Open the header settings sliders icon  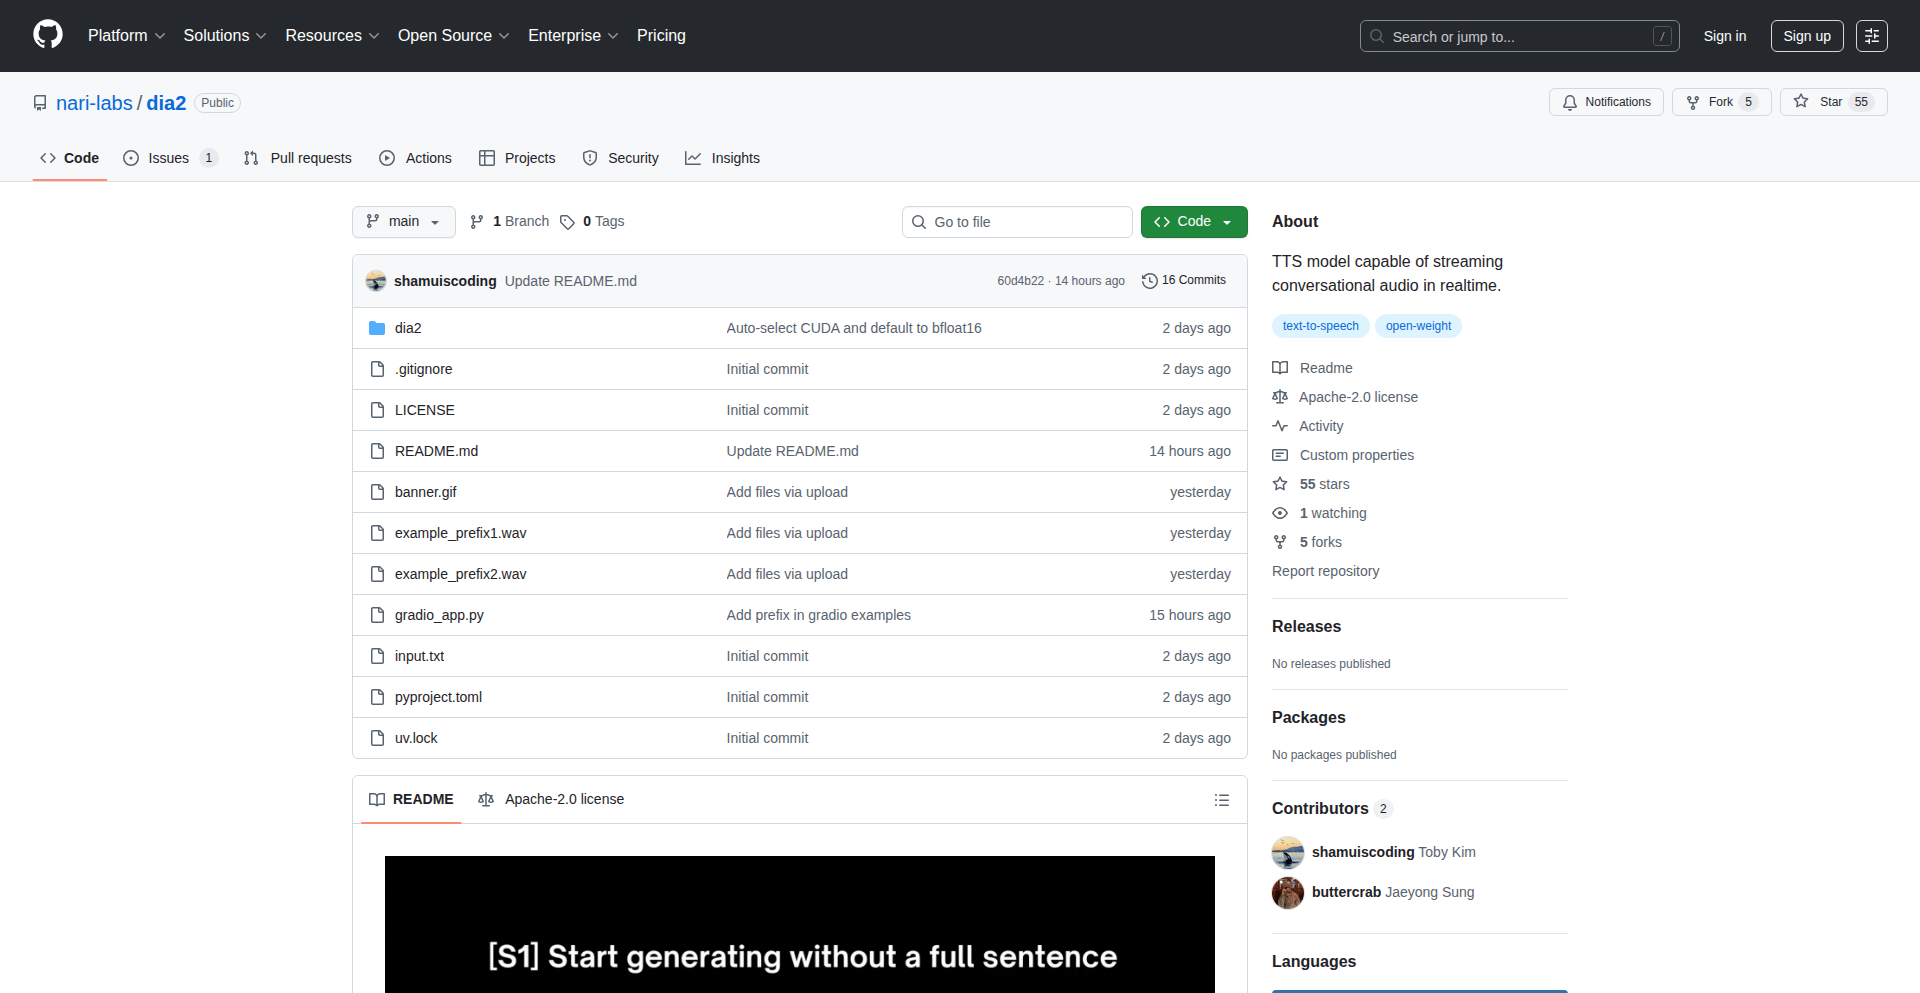pos(1871,36)
